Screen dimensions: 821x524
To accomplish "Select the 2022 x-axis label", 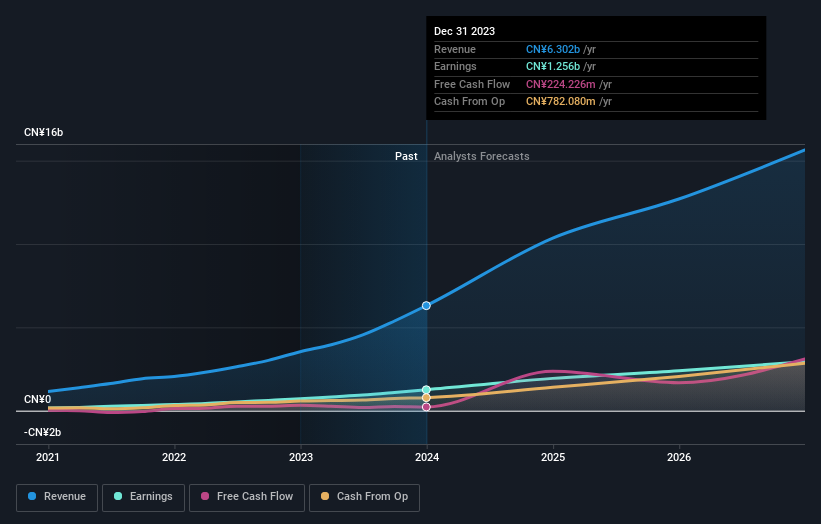I will [174, 457].
